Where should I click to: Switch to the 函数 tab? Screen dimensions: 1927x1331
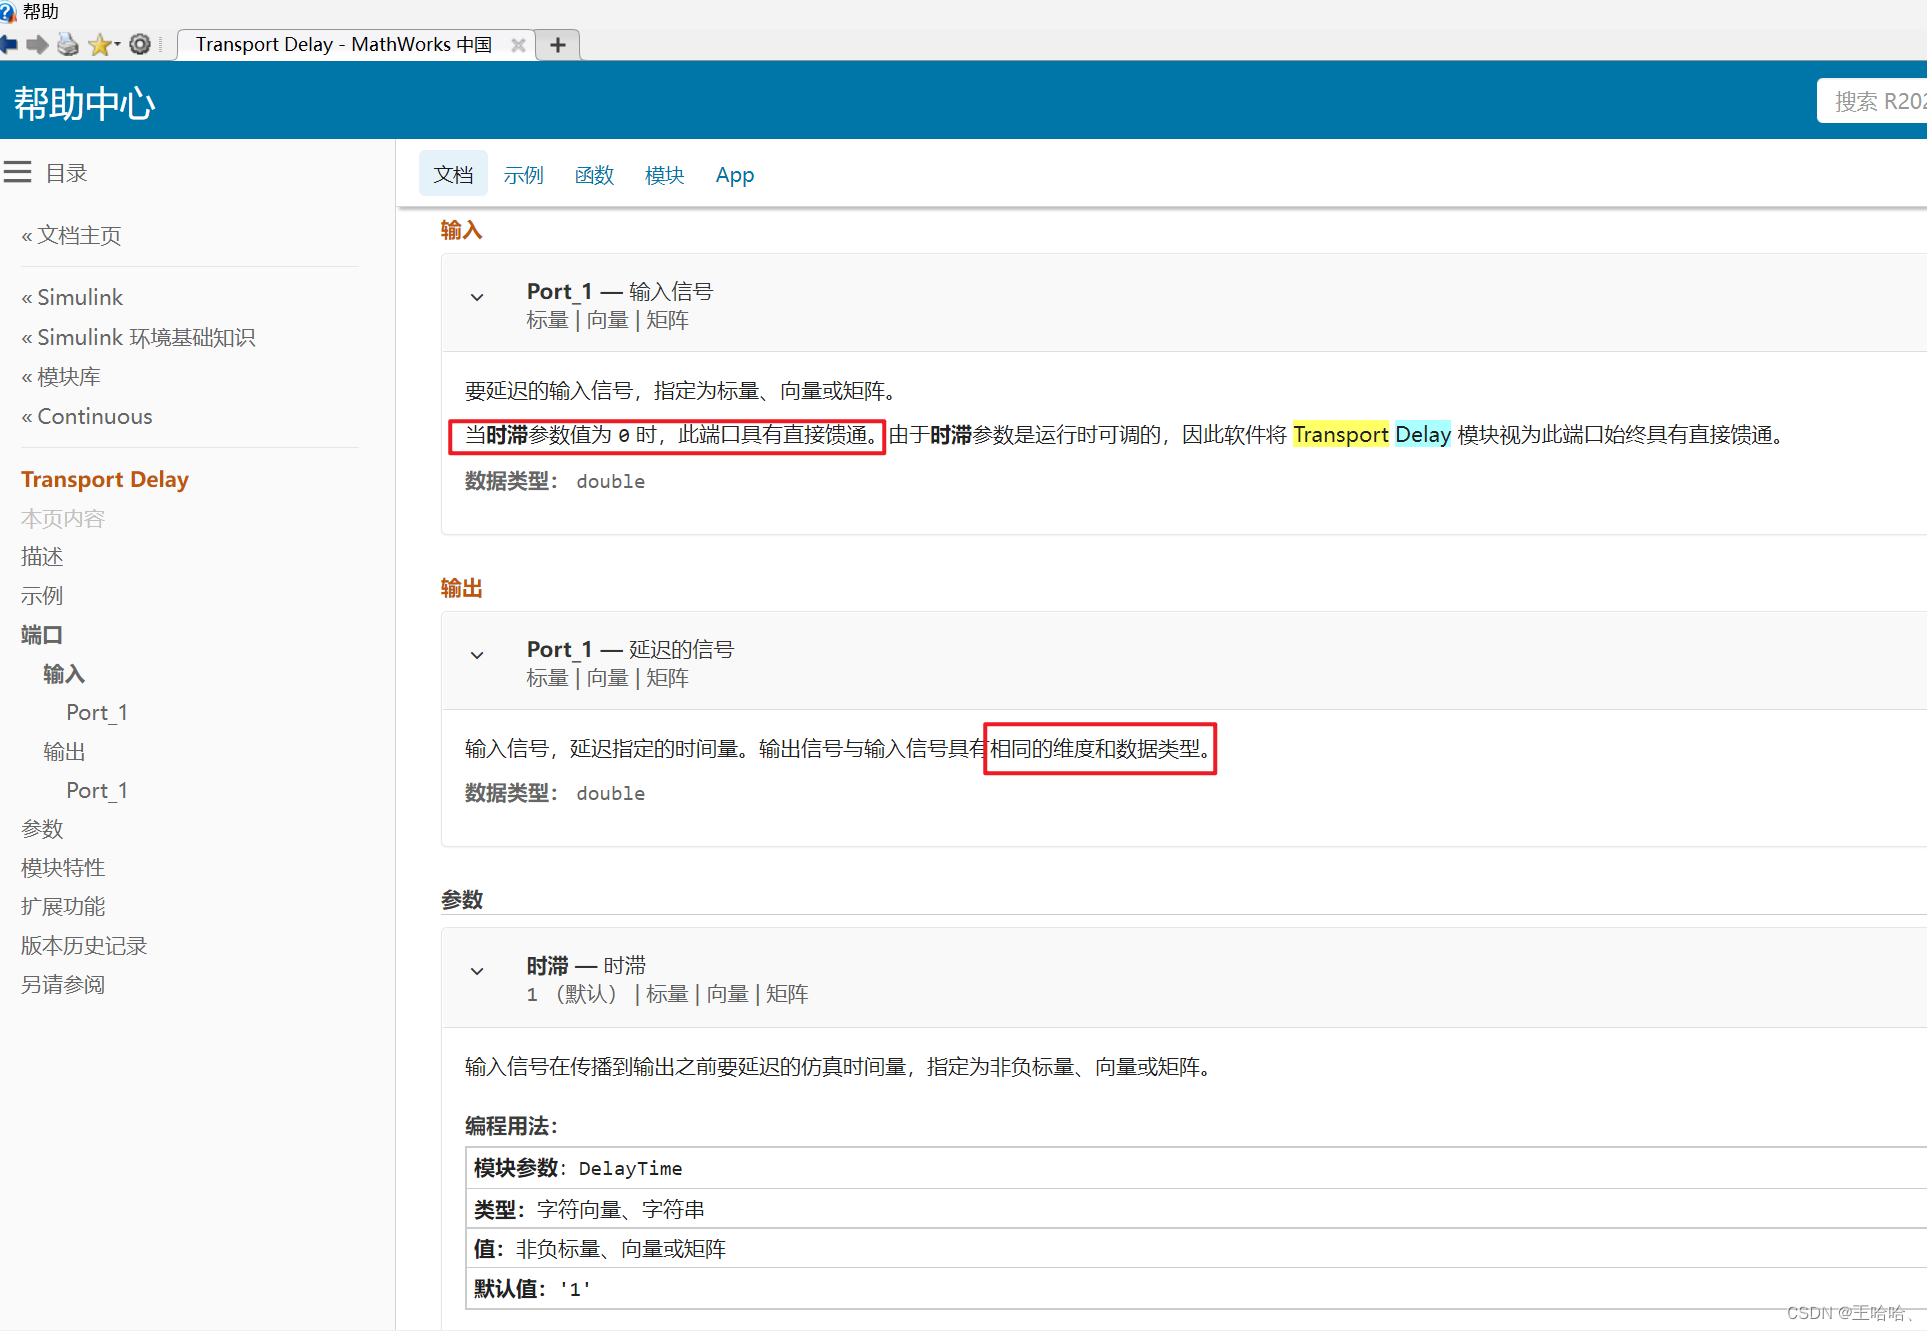(594, 175)
